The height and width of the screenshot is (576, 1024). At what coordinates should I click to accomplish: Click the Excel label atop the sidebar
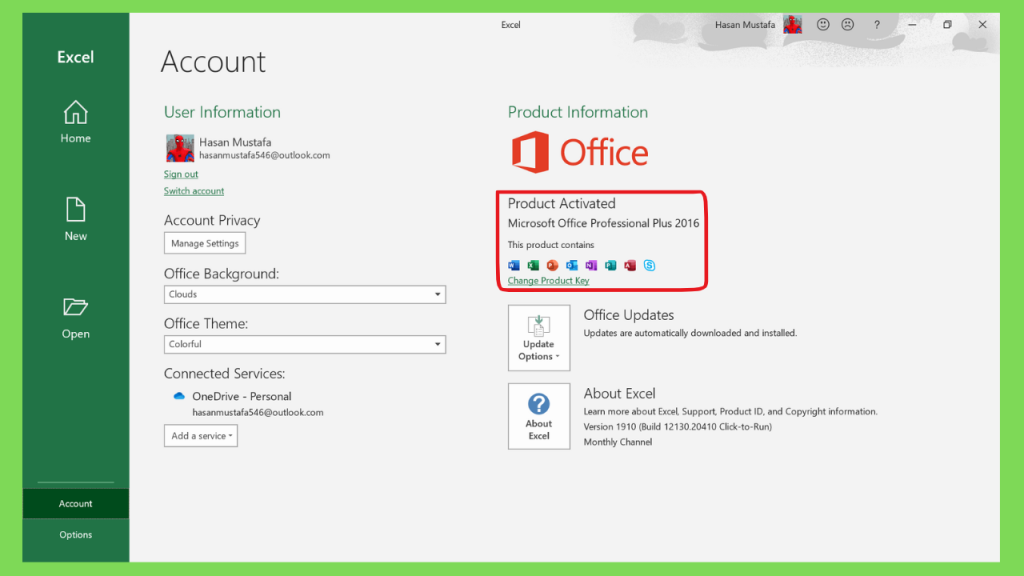coord(75,57)
